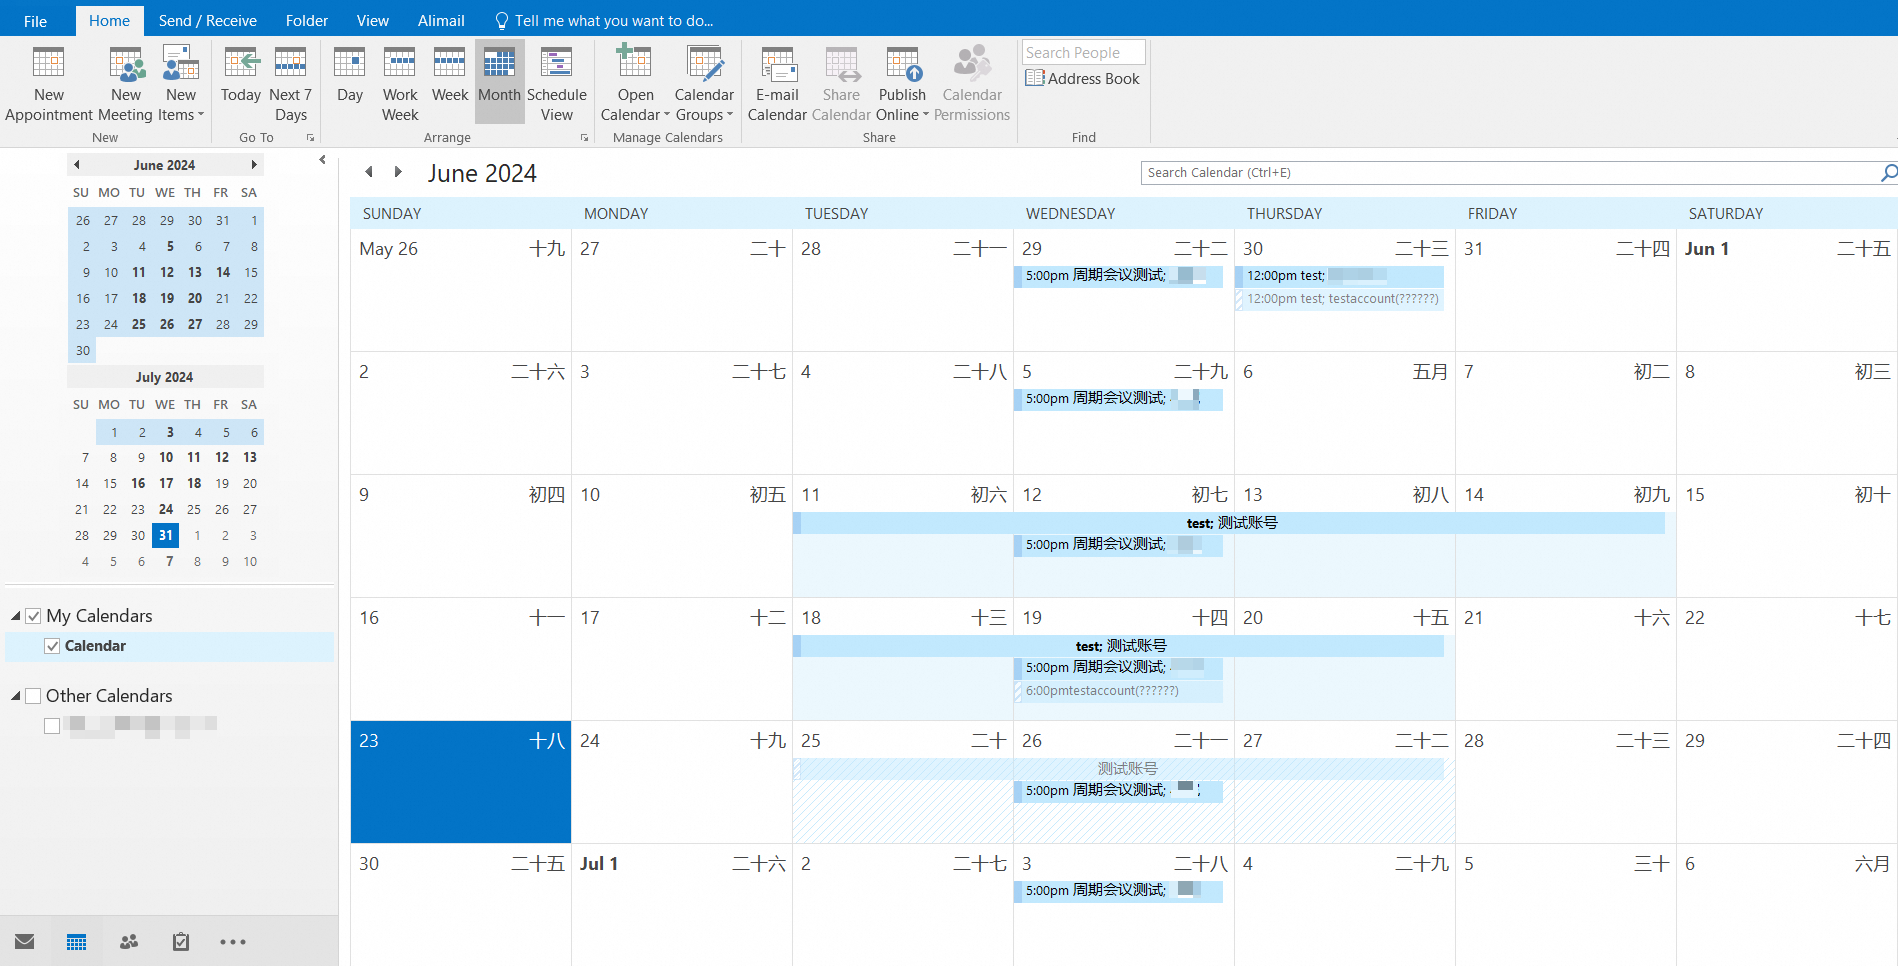Switch to Mail module
Viewport: 1898px width, 966px height.
pyautogui.click(x=25, y=942)
